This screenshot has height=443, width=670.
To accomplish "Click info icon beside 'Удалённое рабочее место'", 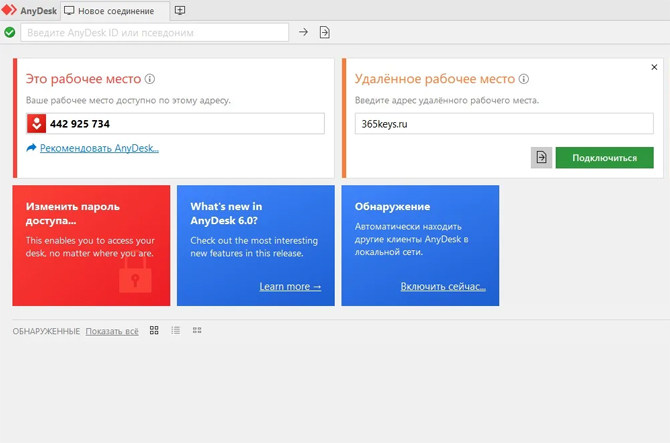I will [524, 79].
